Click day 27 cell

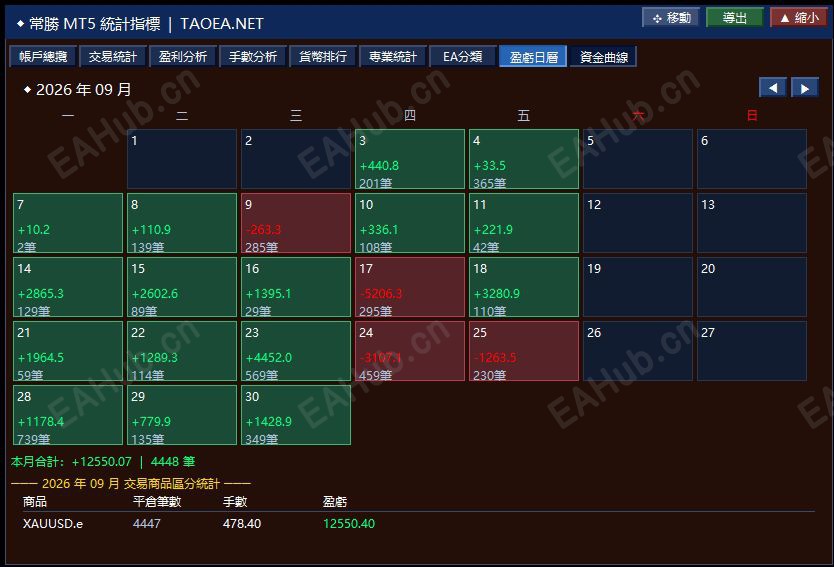[x=752, y=351]
